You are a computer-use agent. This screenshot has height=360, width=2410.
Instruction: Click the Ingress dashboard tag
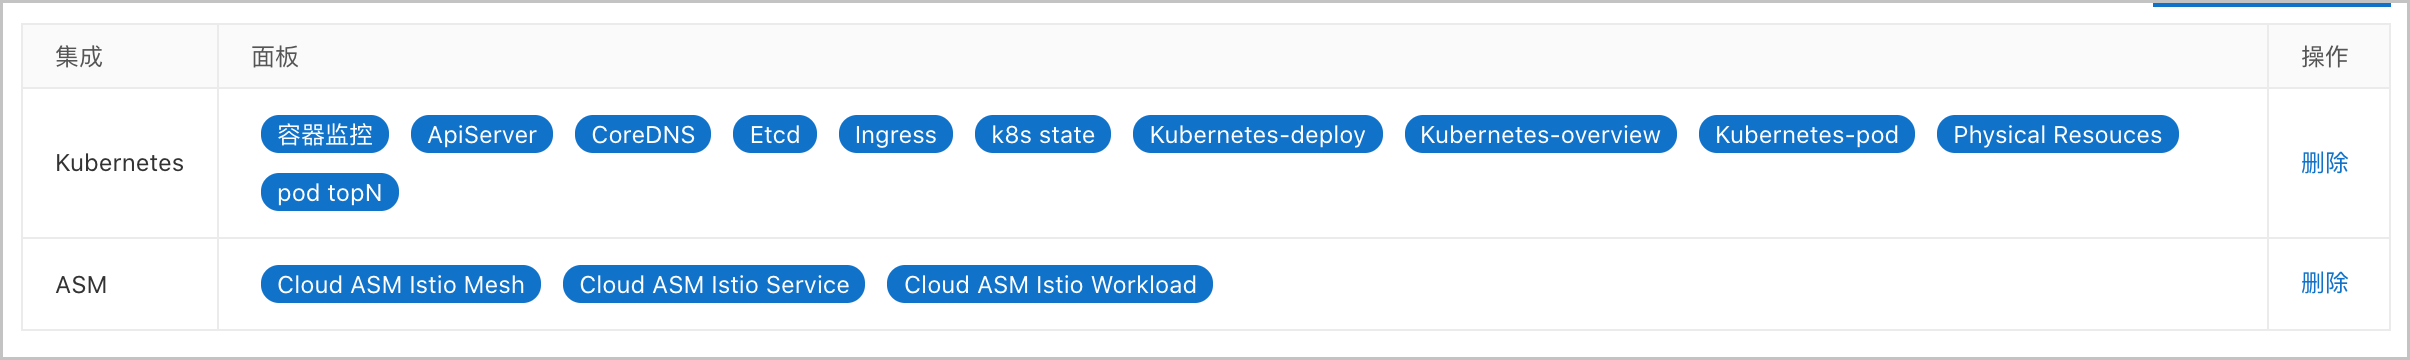point(896,134)
